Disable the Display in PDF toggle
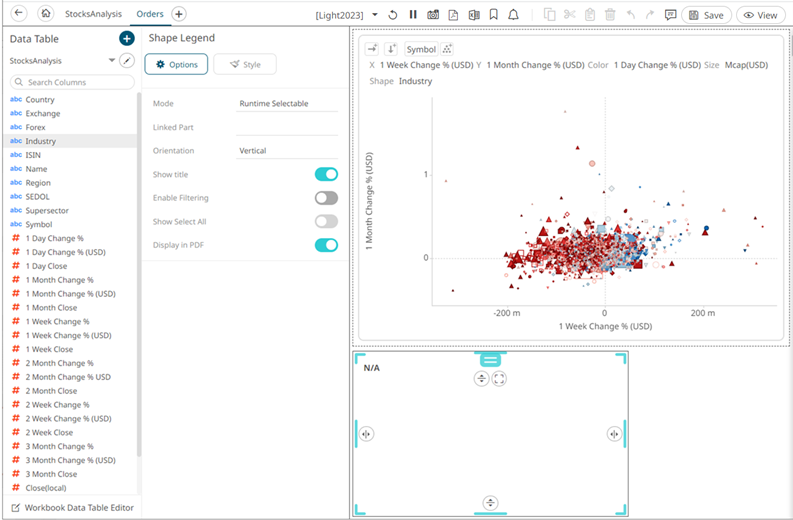 click(326, 245)
